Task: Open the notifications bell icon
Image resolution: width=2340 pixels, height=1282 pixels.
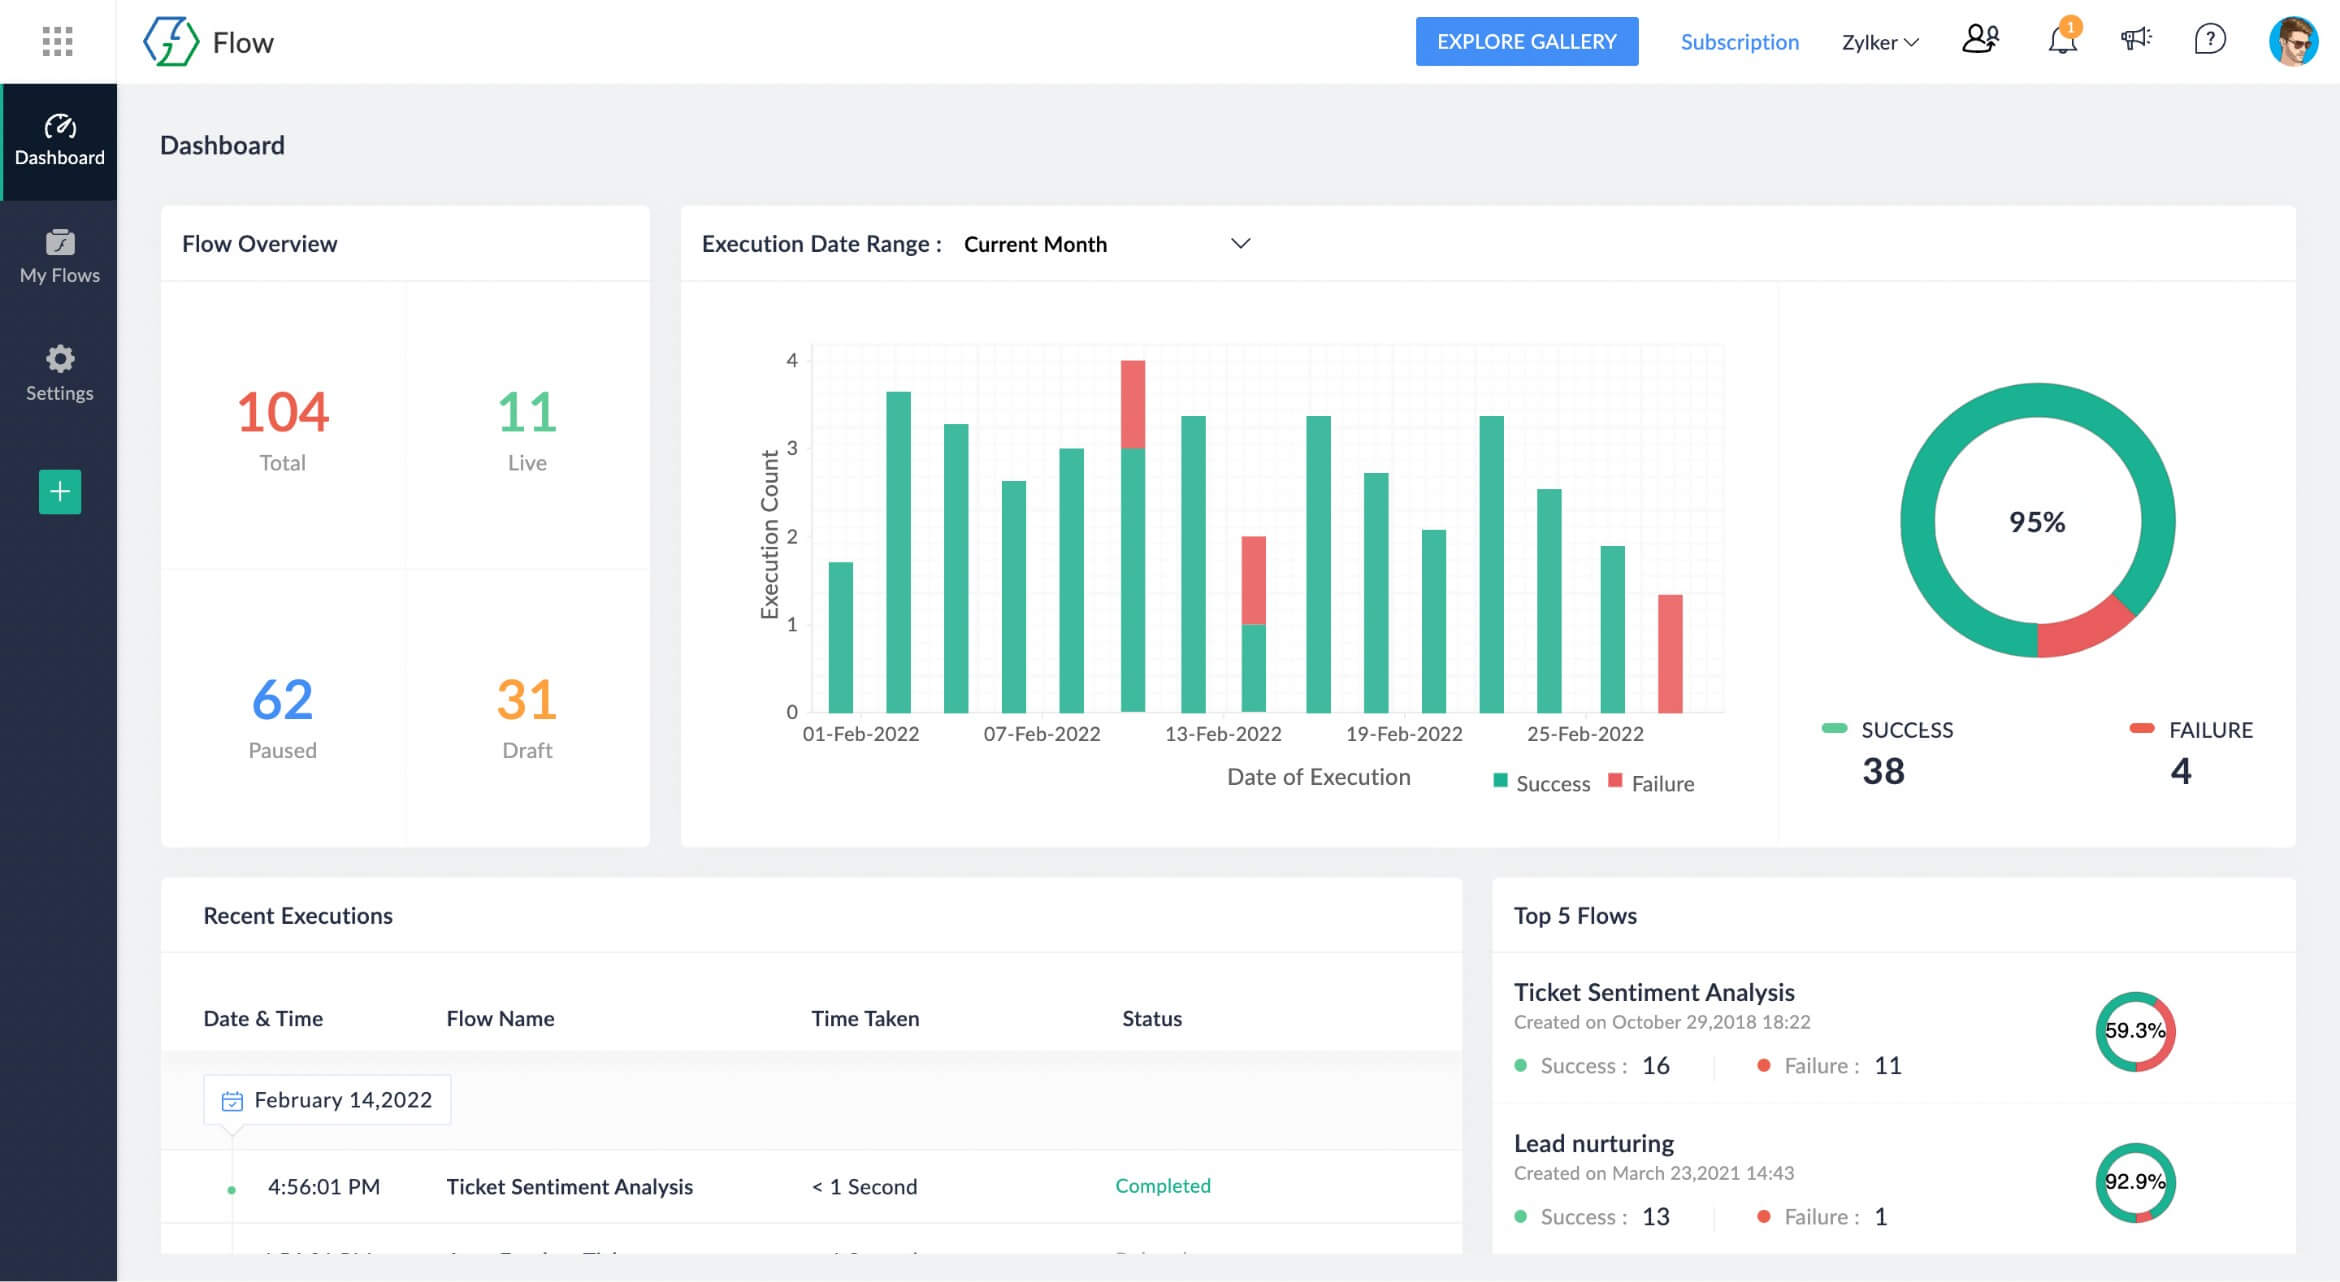Action: point(2061,41)
